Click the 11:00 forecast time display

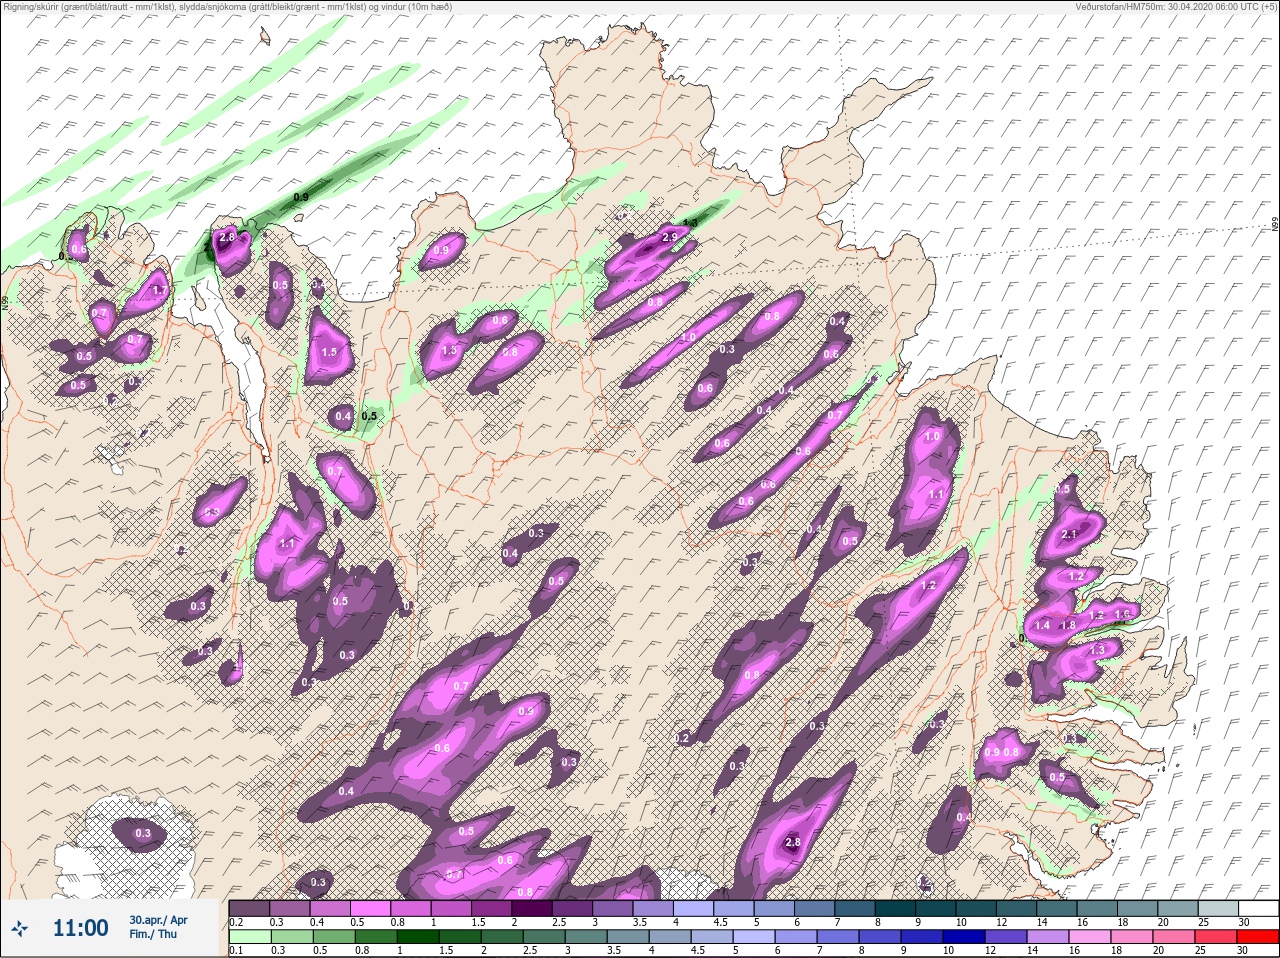click(80, 928)
